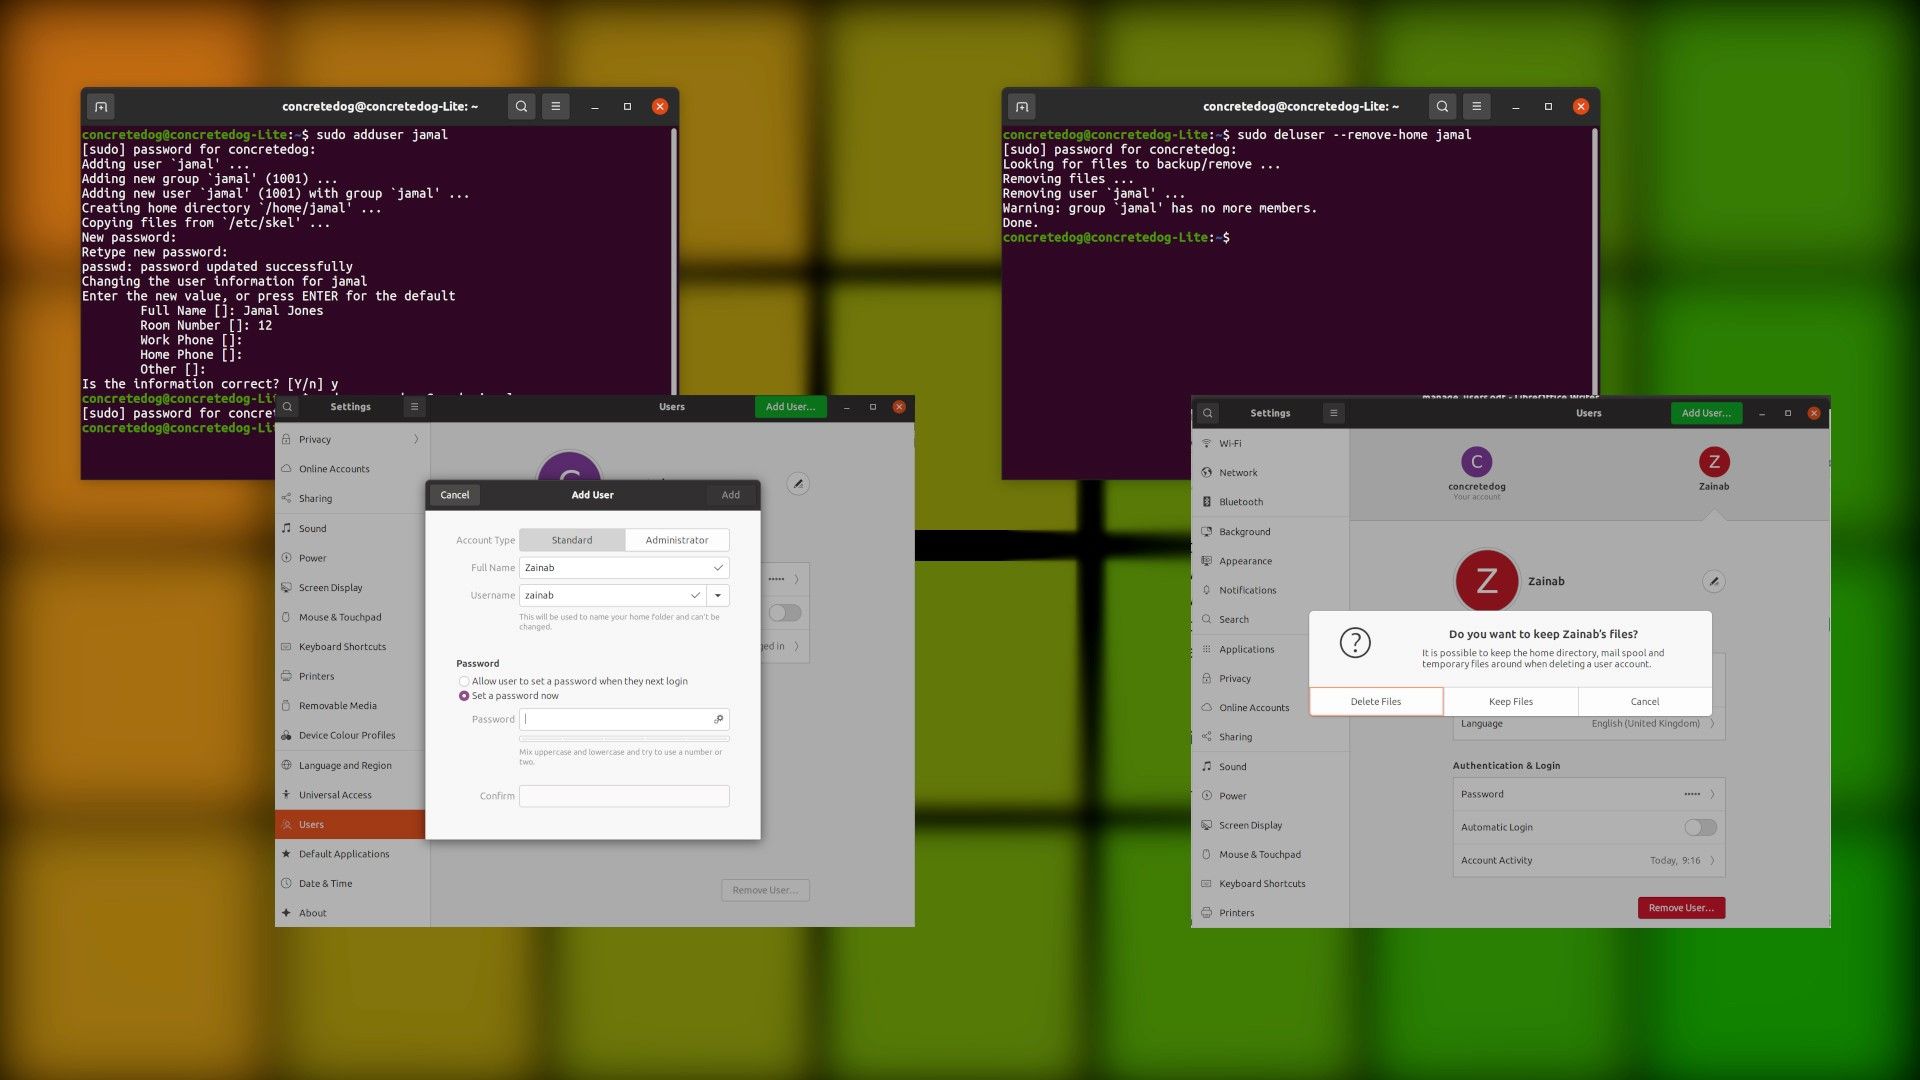This screenshot has height=1080, width=1920.
Task: Click Keep Files button in Zainab dialog
Action: [x=1510, y=700]
